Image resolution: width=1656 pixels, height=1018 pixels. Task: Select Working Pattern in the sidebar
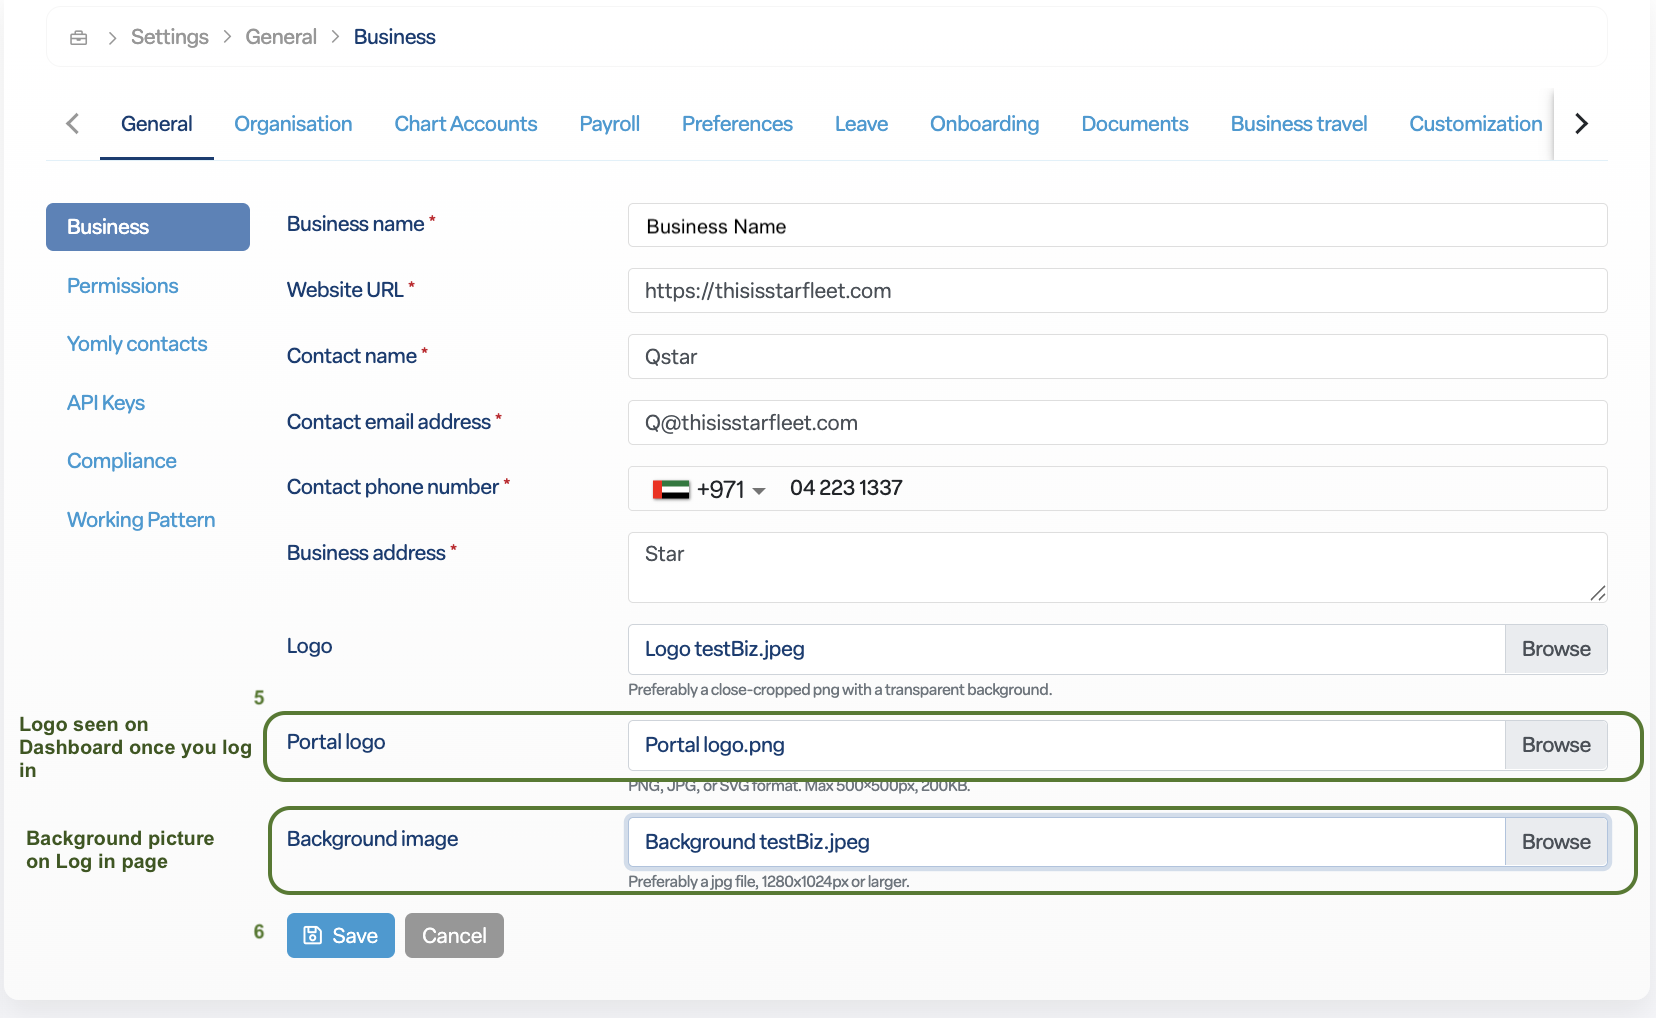click(x=141, y=520)
